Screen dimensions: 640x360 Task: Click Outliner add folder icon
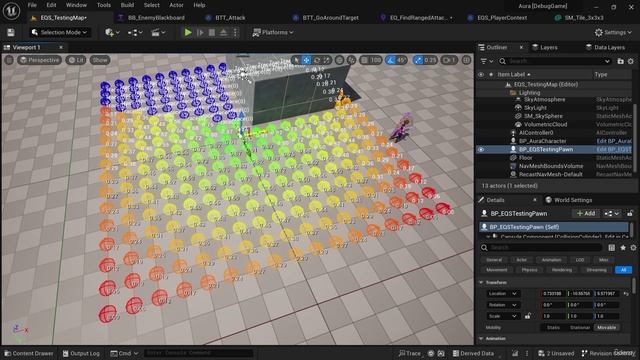click(620, 61)
